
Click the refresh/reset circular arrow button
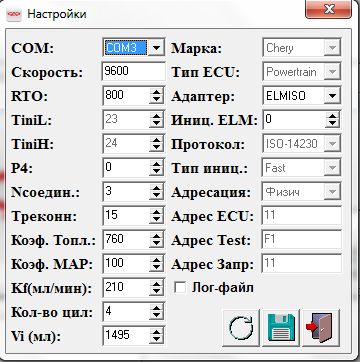(x=241, y=327)
